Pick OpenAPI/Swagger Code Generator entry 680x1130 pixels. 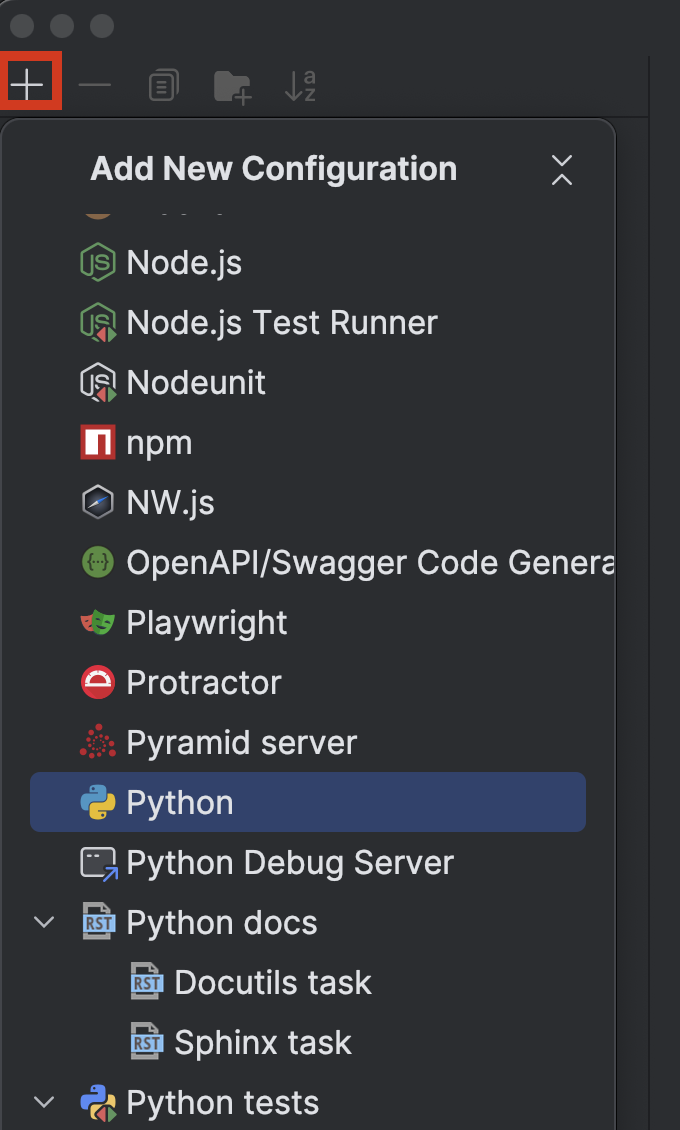(308, 562)
